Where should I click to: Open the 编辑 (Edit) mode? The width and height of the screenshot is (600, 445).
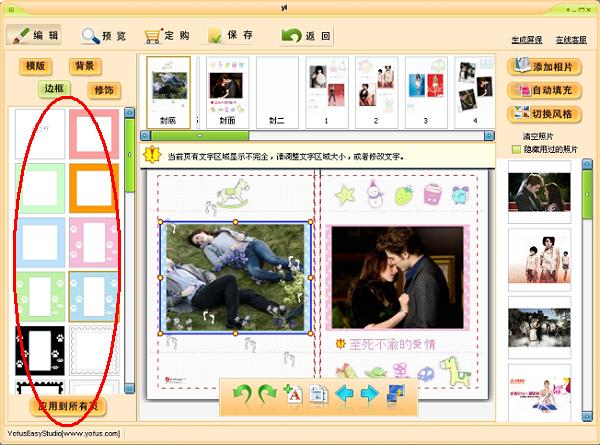click(x=34, y=35)
